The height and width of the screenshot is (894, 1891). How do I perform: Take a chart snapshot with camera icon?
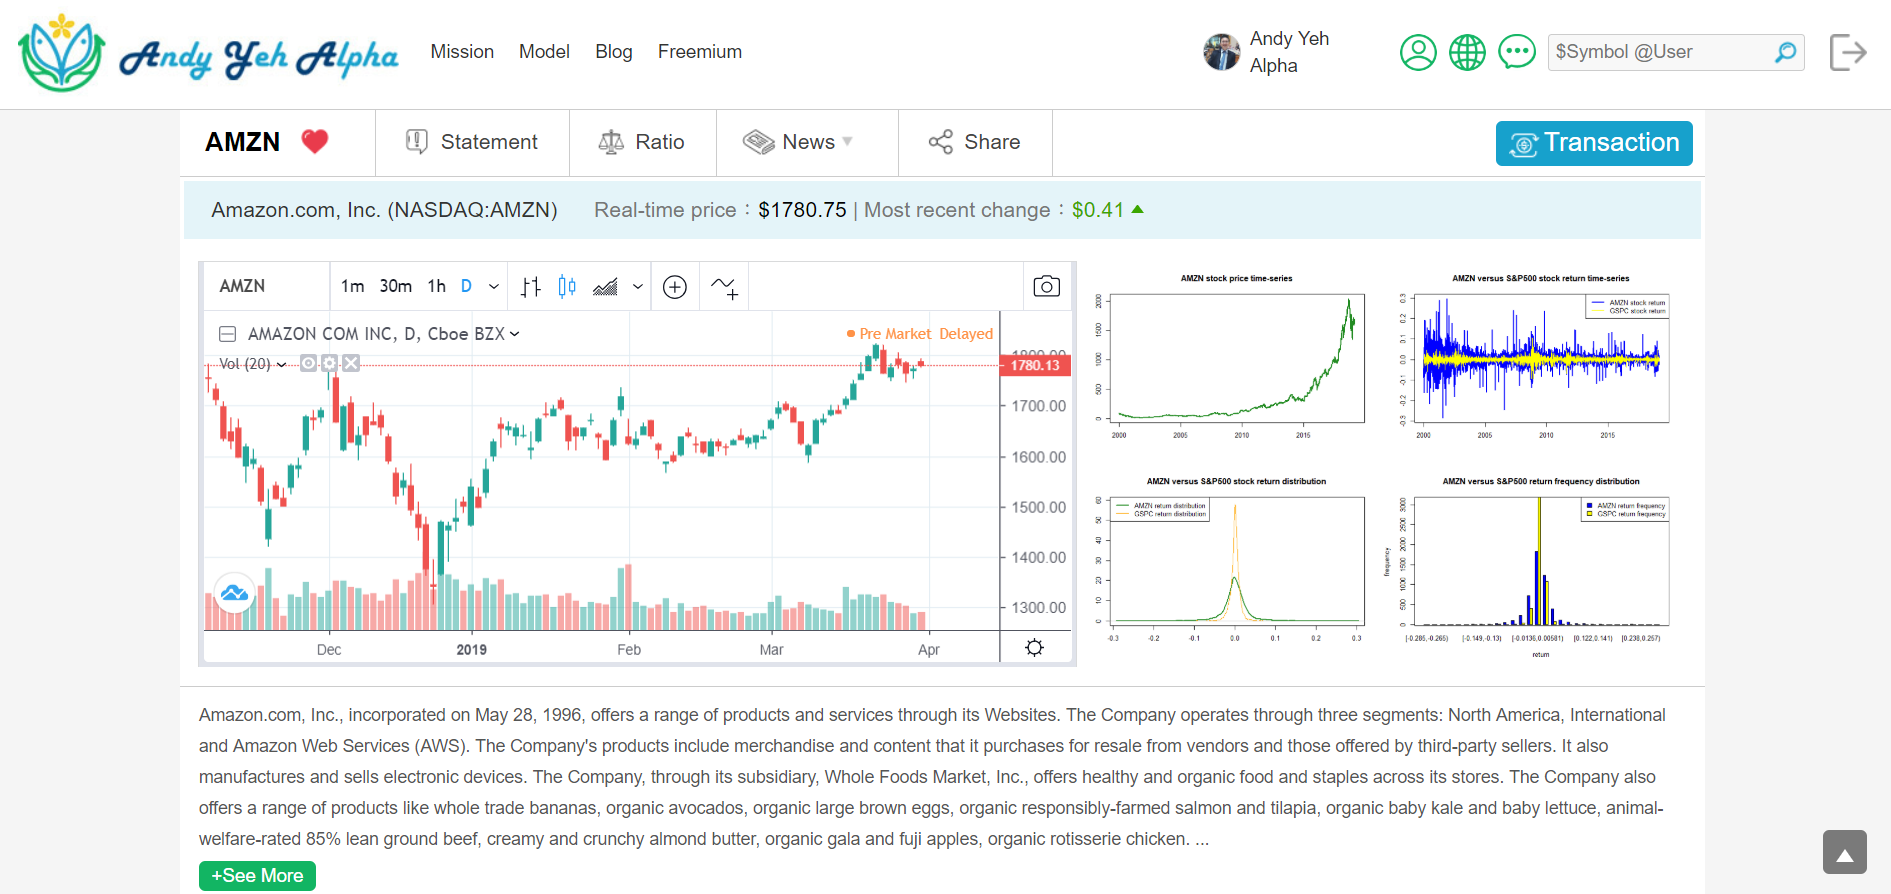tap(1046, 287)
